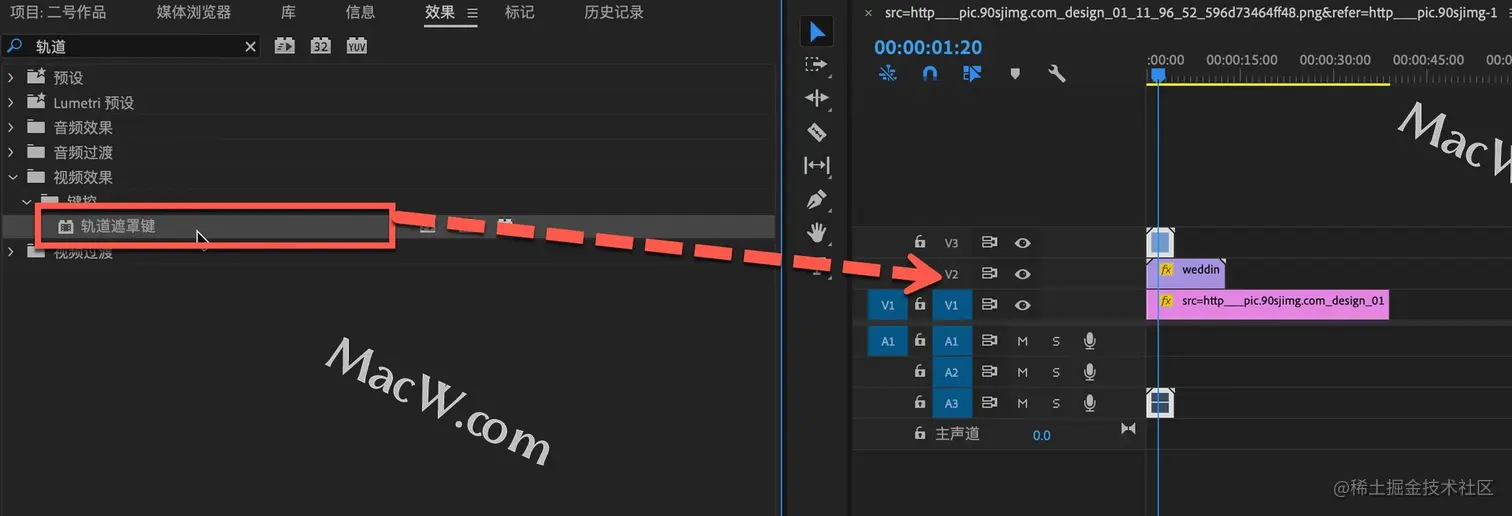This screenshot has height=516, width=1512.
Task: Click the 00:00:01:20 playhead timecode
Action: pyautogui.click(x=928, y=47)
